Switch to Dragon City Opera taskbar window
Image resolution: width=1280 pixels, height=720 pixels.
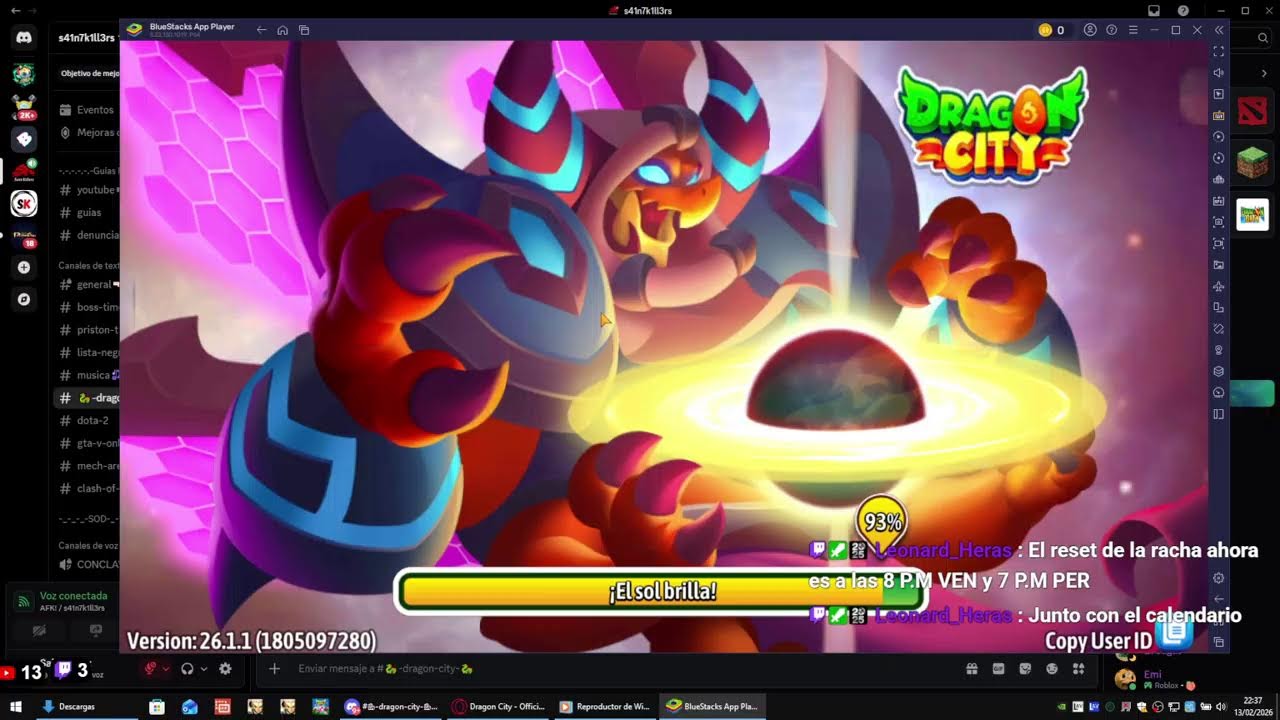(498, 706)
